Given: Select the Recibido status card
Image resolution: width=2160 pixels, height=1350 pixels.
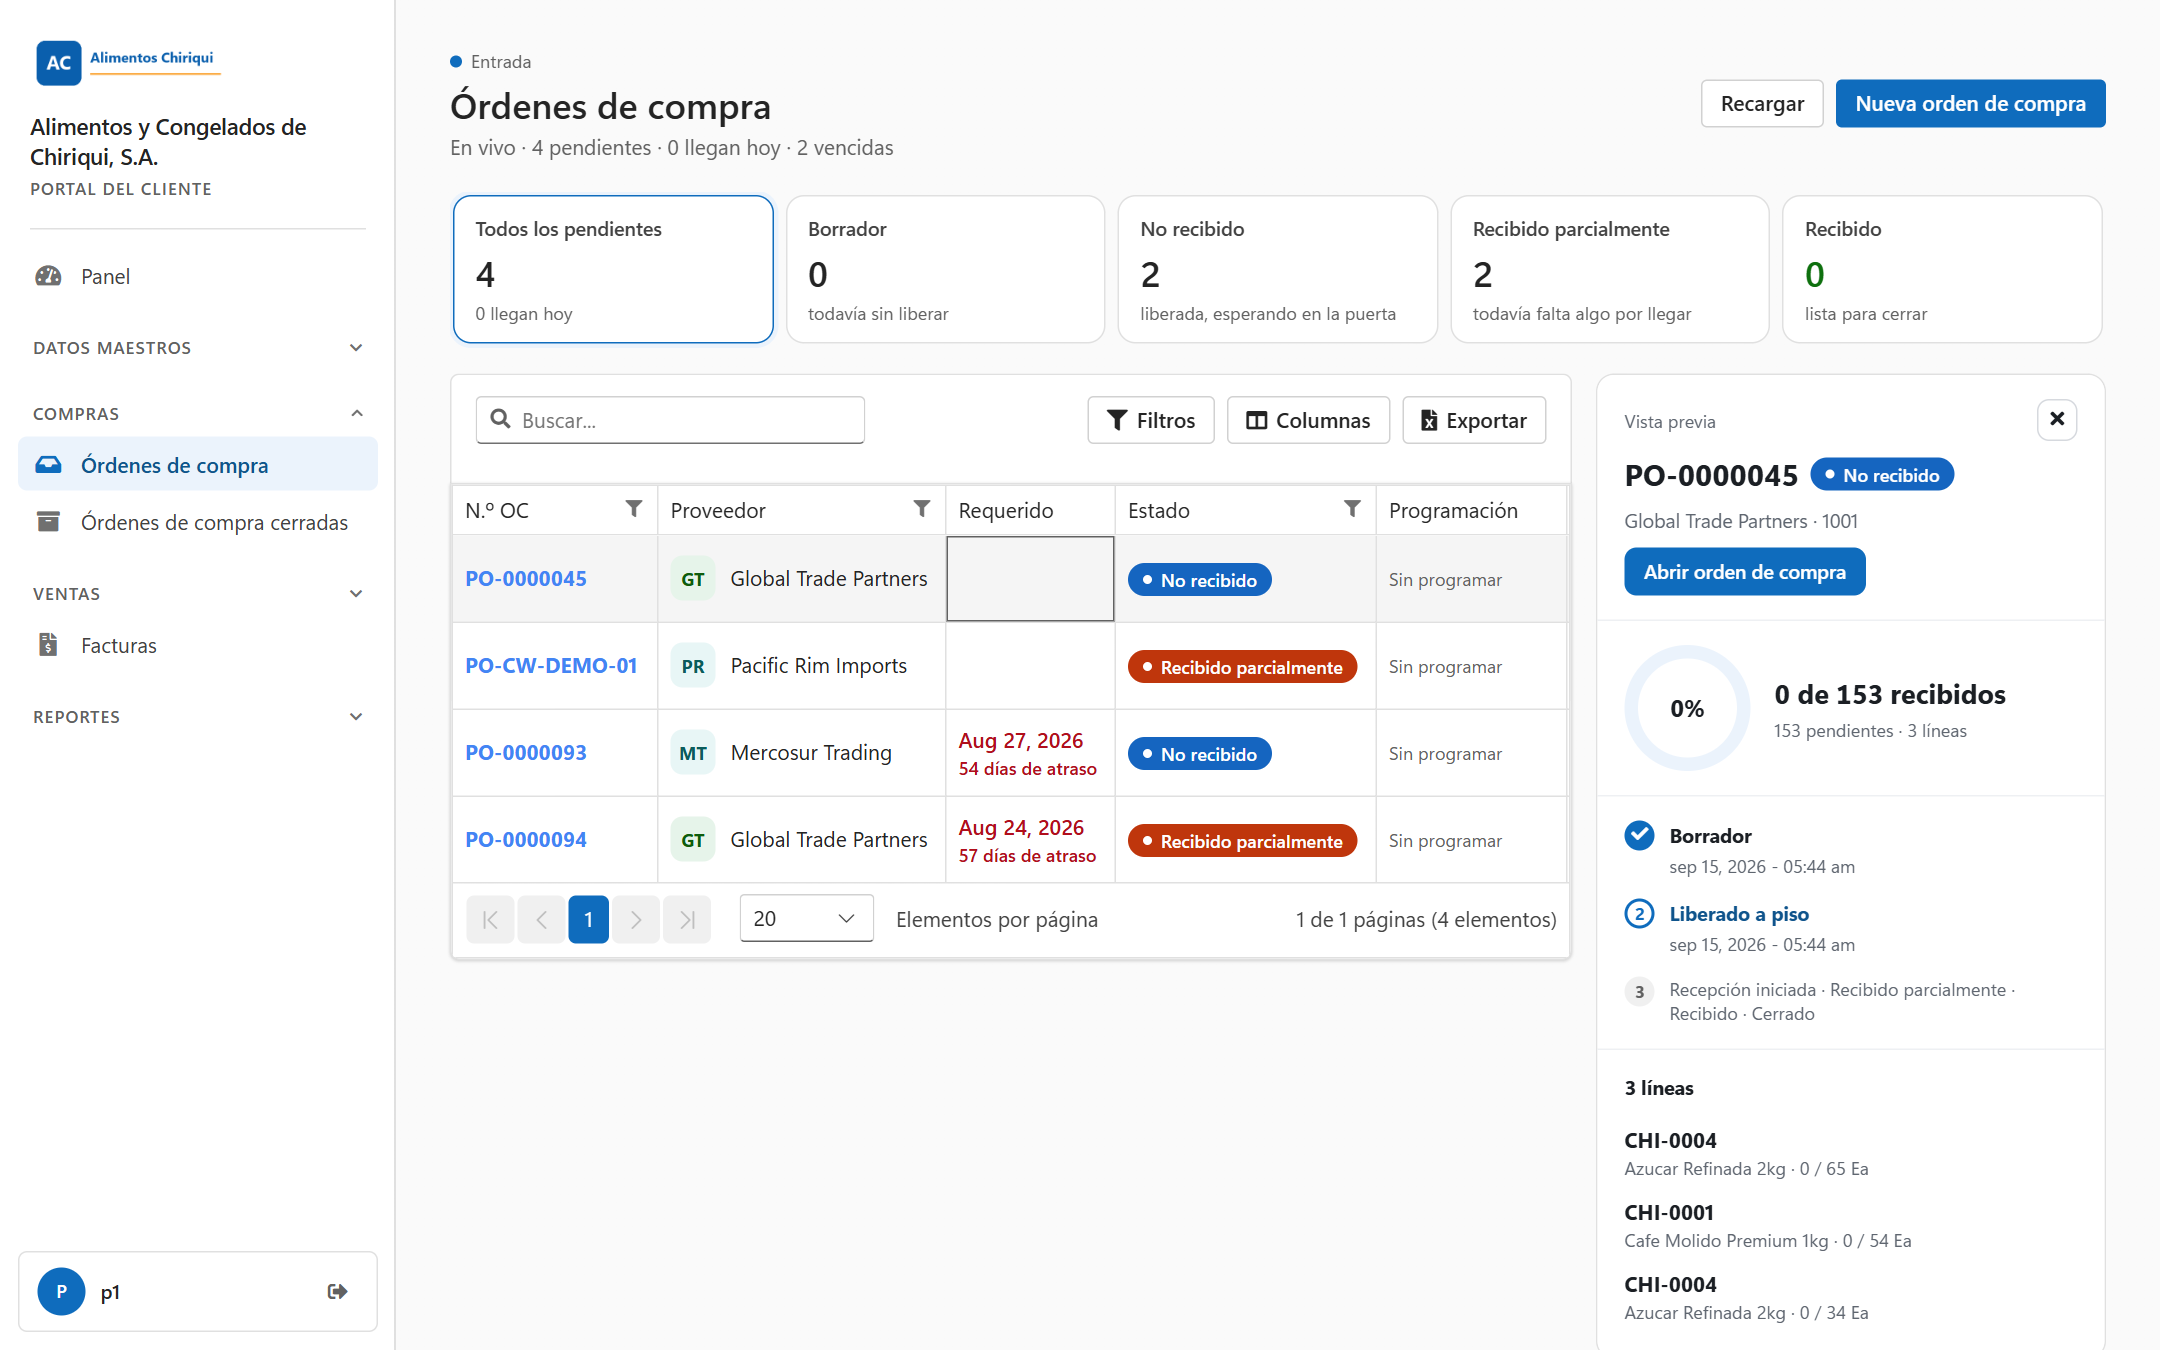Looking at the screenshot, I should pos(1942,269).
